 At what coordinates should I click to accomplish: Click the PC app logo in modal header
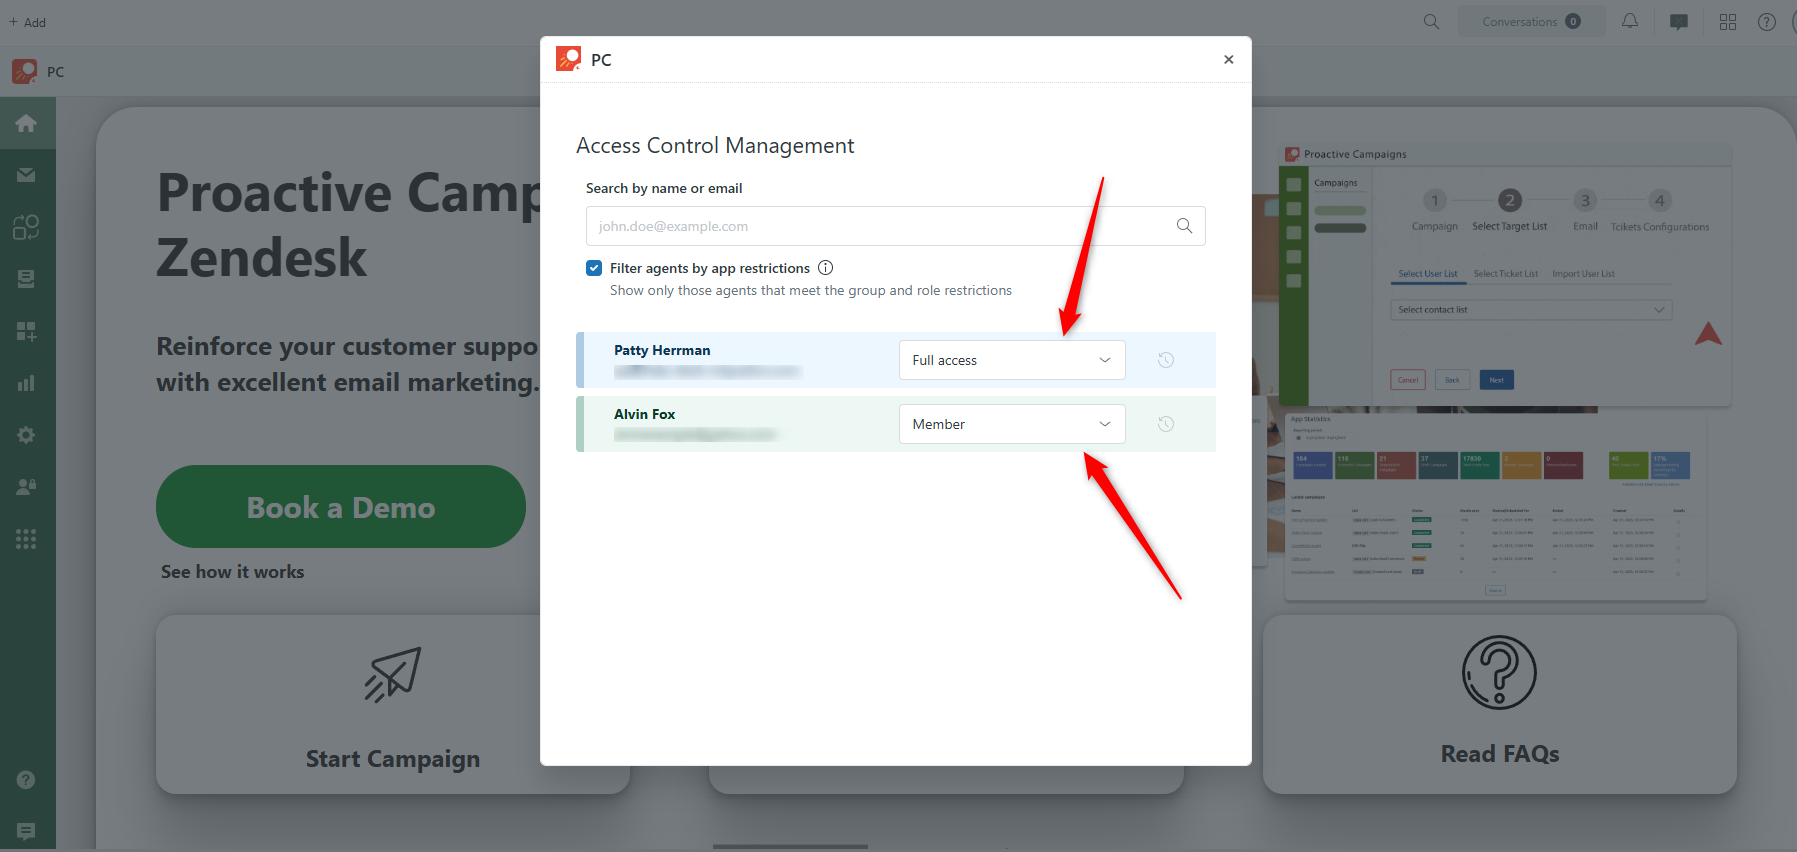568,59
